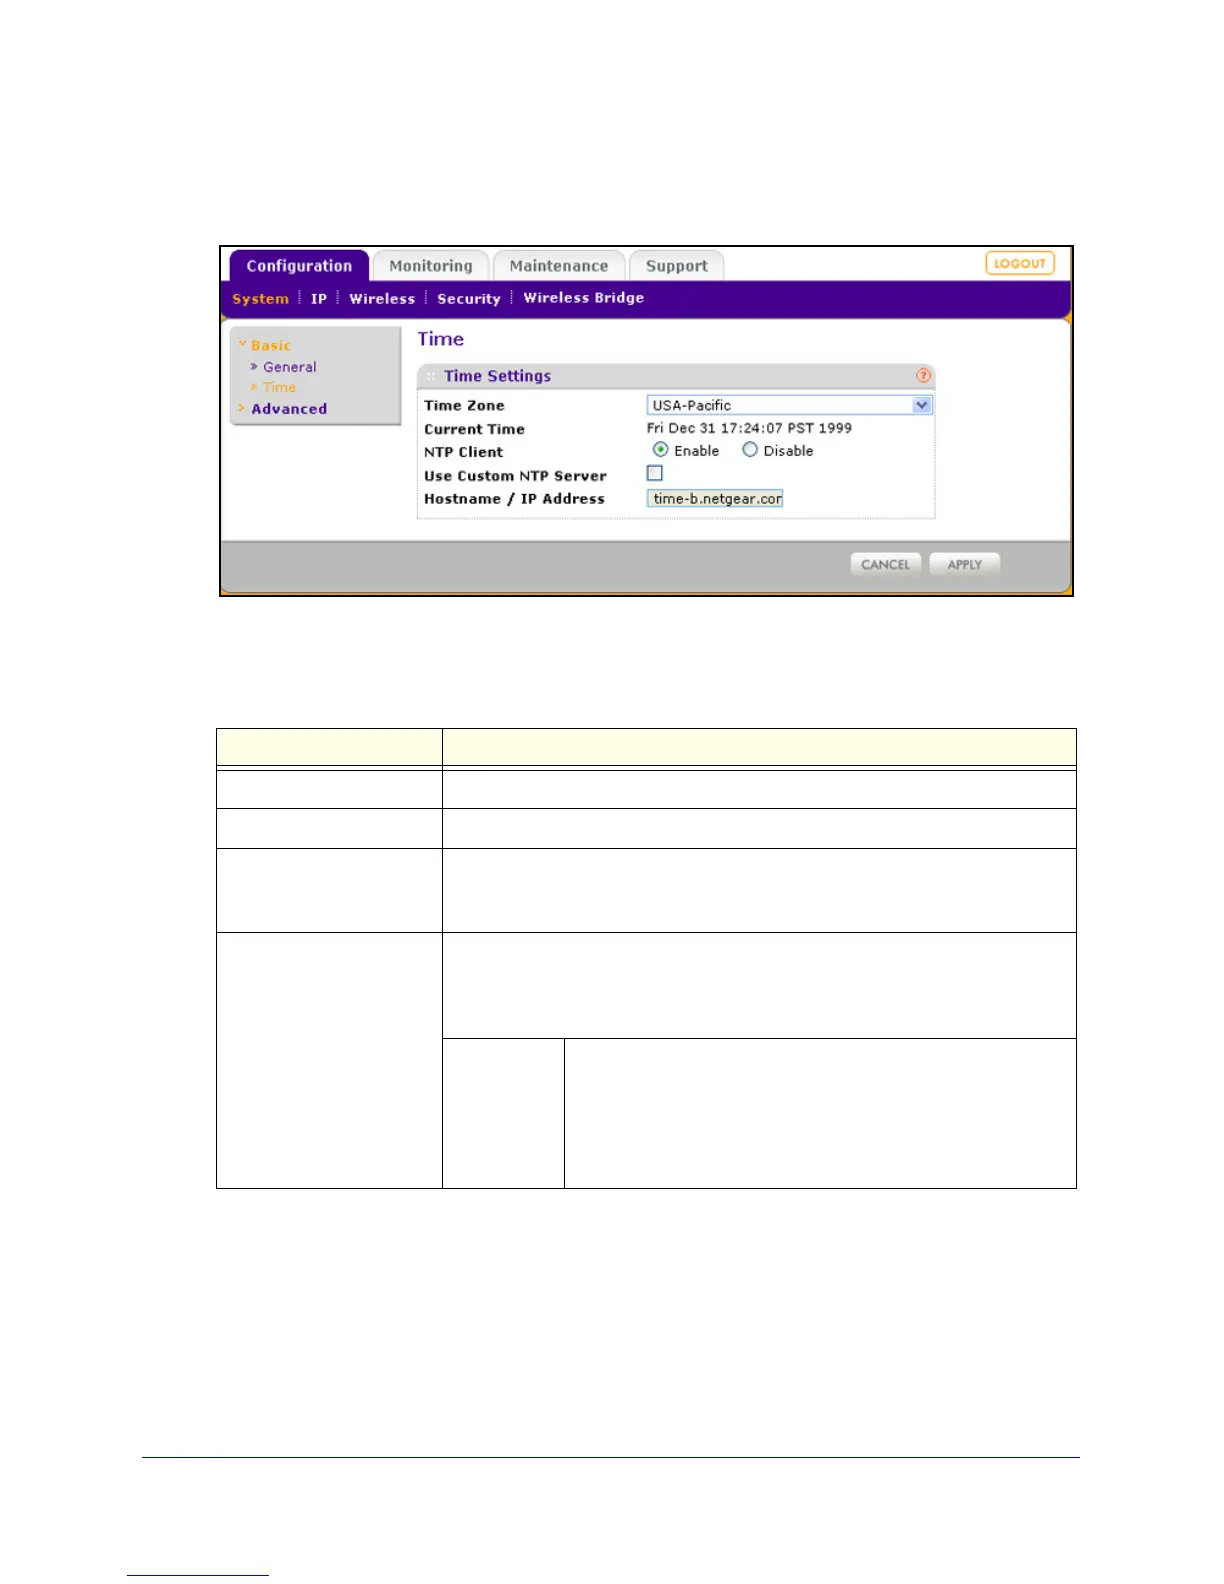Switch to the Configuration tab
The image size is (1224, 1584).
pos(299,266)
